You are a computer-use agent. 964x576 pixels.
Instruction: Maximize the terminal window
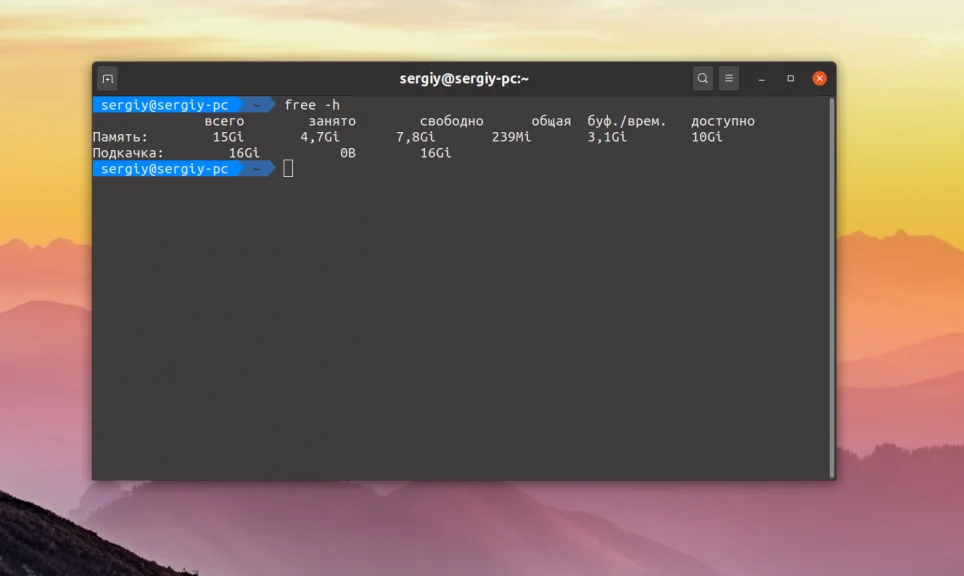click(791, 78)
